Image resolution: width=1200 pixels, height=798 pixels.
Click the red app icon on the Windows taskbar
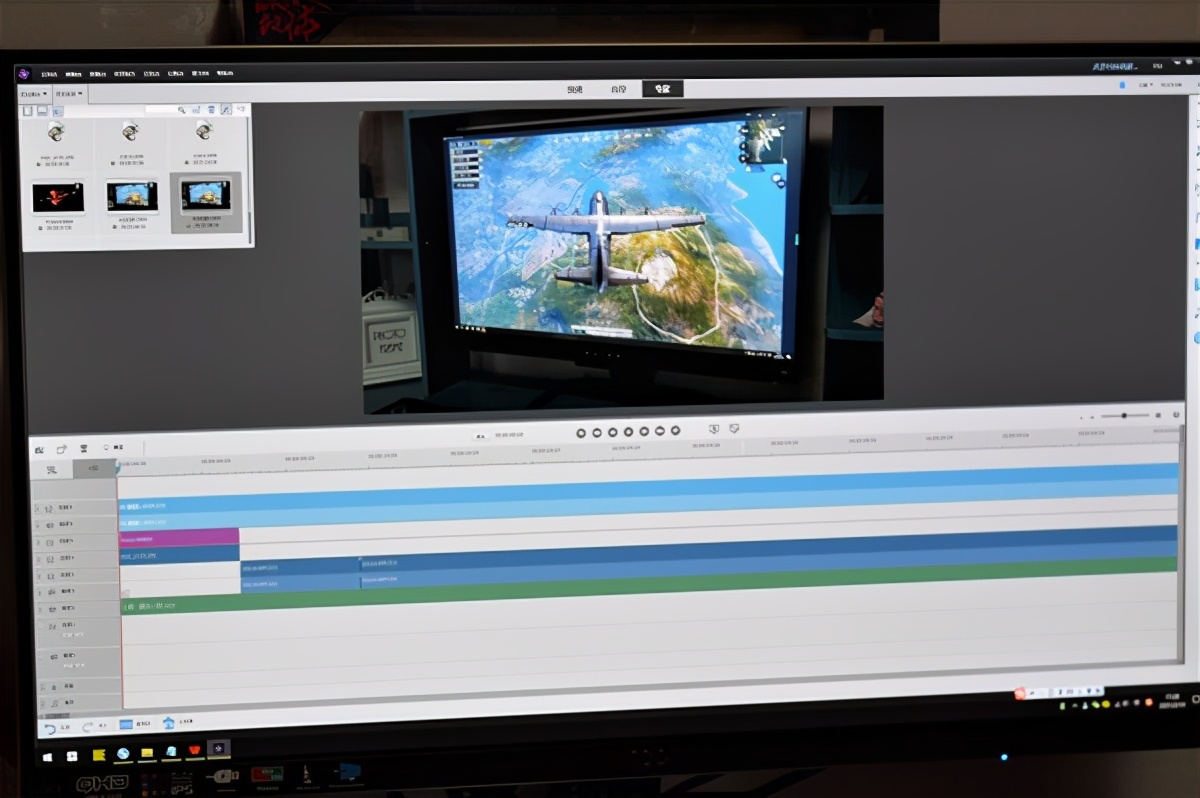[x=195, y=750]
